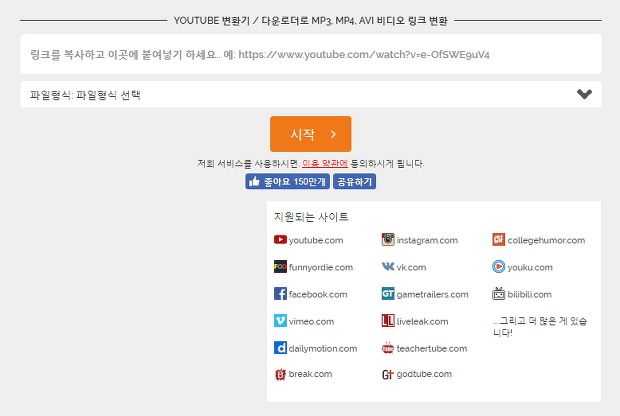Viewport: 620px width, 416px height.
Task: Click liveleak.com site name
Action: 422,321
